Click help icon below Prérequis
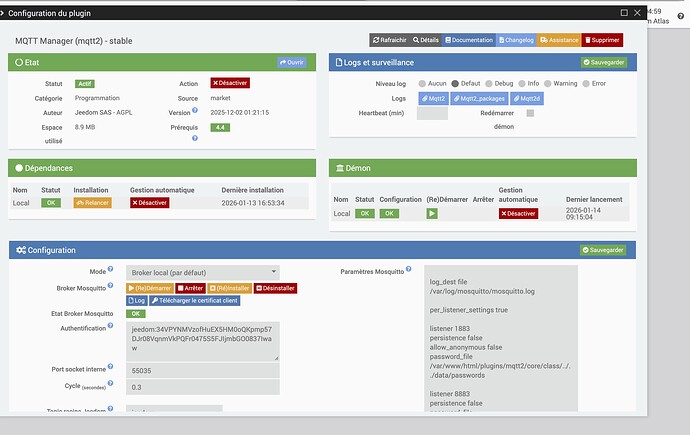This screenshot has width=690, height=435. click(x=195, y=138)
